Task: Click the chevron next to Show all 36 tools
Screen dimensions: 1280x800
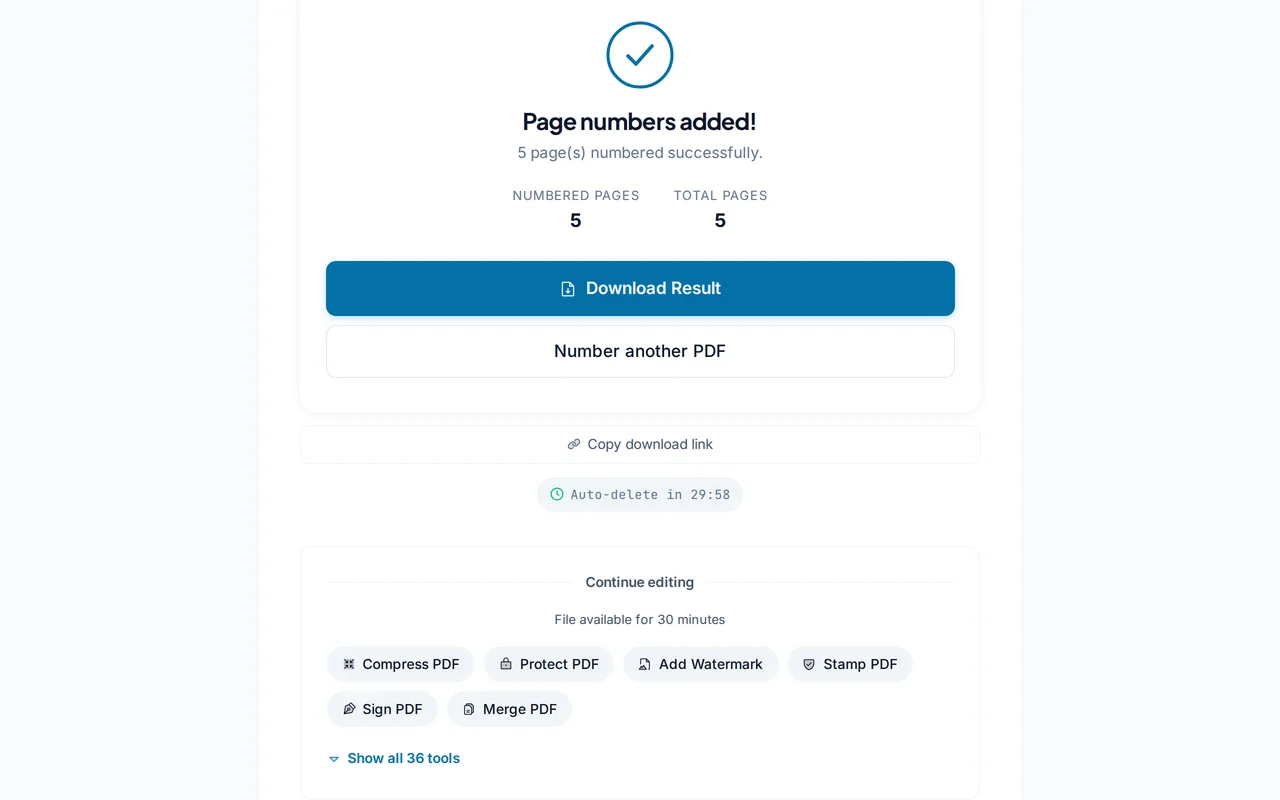Action: (334, 759)
